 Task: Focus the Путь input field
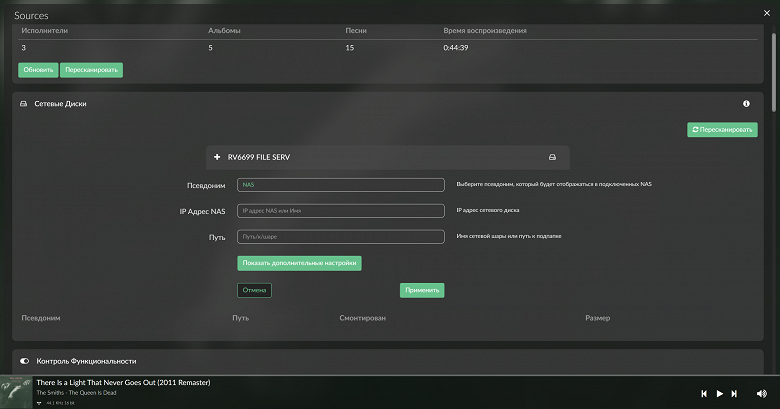click(x=341, y=236)
